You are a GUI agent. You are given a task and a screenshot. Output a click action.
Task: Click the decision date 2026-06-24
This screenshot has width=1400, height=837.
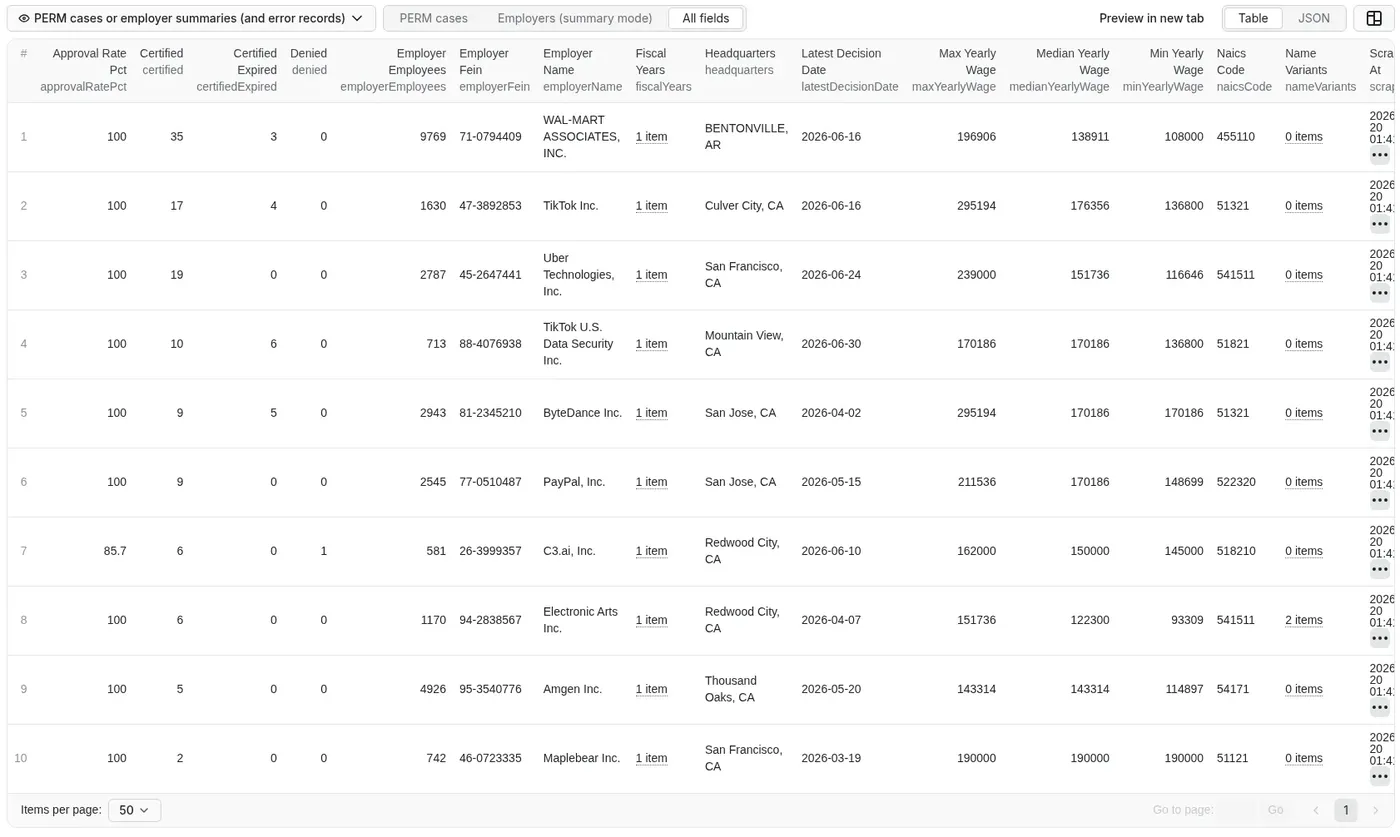point(831,275)
